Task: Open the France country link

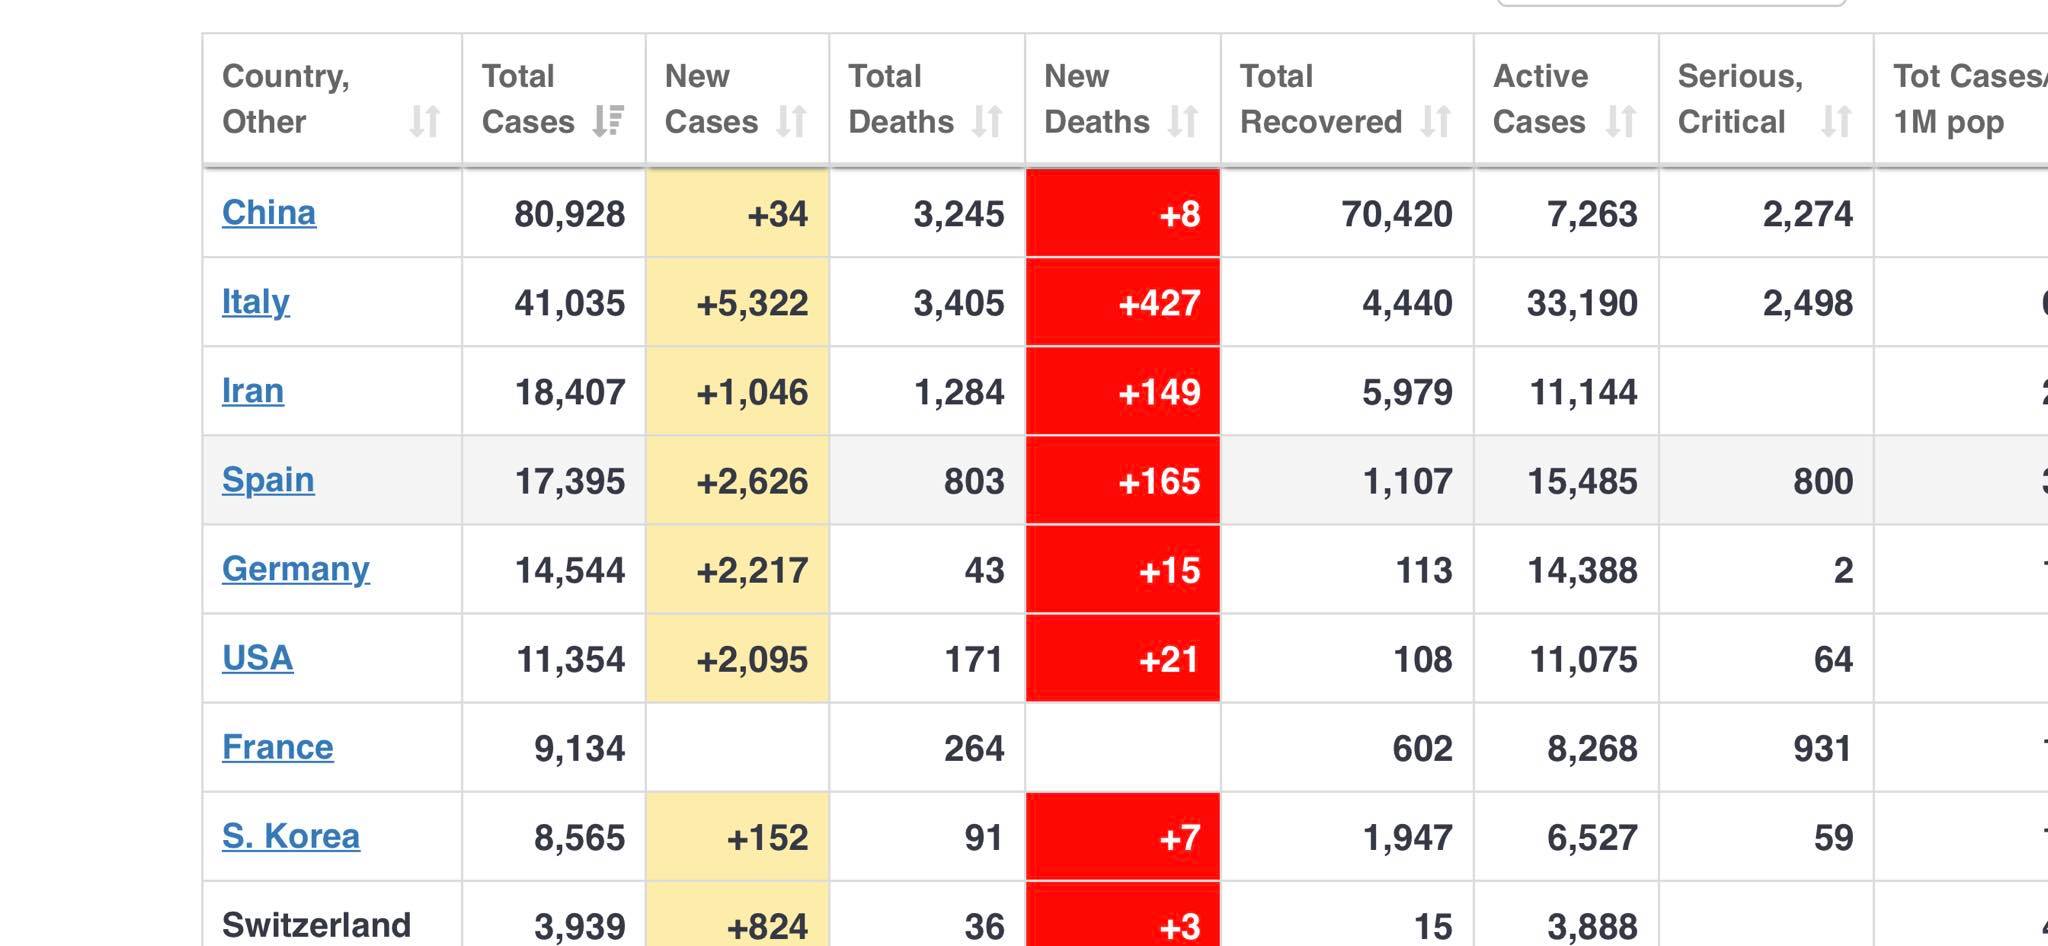Action: click(x=278, y=747)
